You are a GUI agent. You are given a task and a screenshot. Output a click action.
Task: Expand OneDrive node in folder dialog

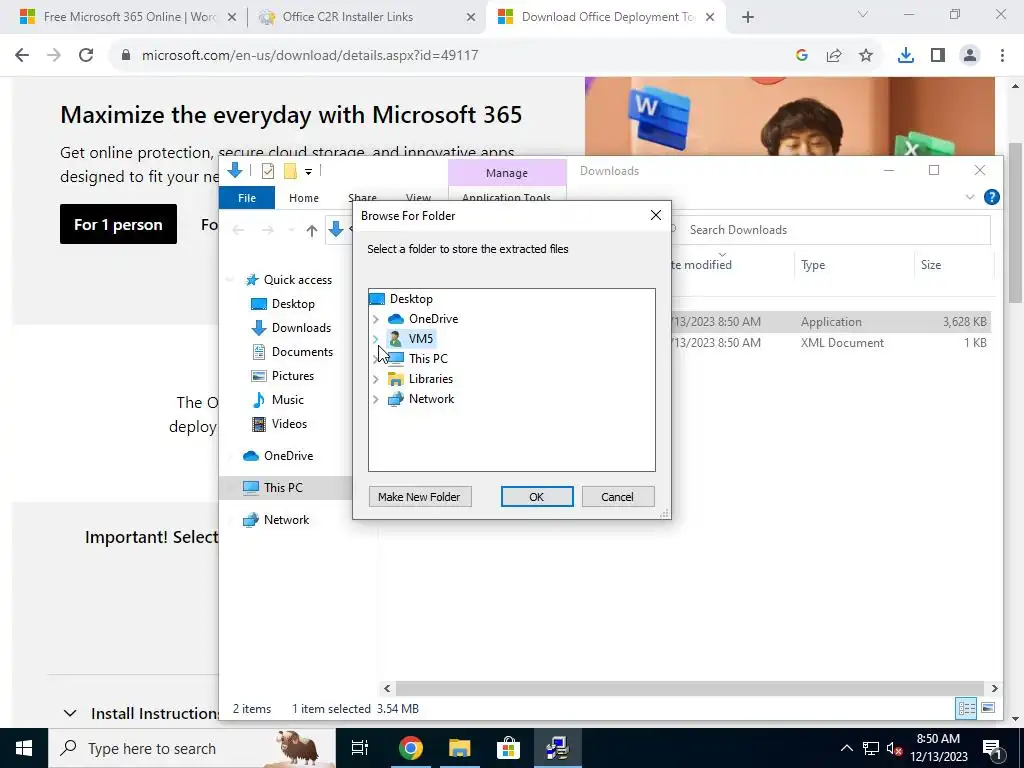[376, 319]
